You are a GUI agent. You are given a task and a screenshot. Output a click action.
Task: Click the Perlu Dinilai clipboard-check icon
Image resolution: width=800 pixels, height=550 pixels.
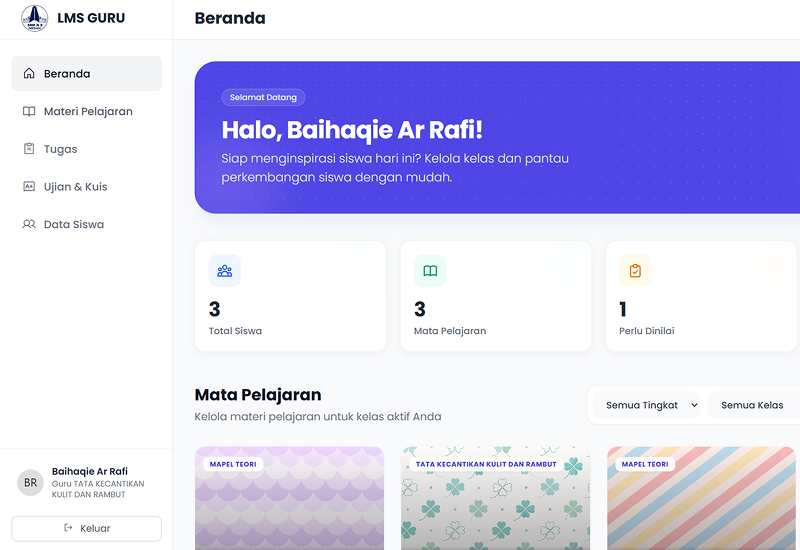pyautogui.click(x=635, y=270)
